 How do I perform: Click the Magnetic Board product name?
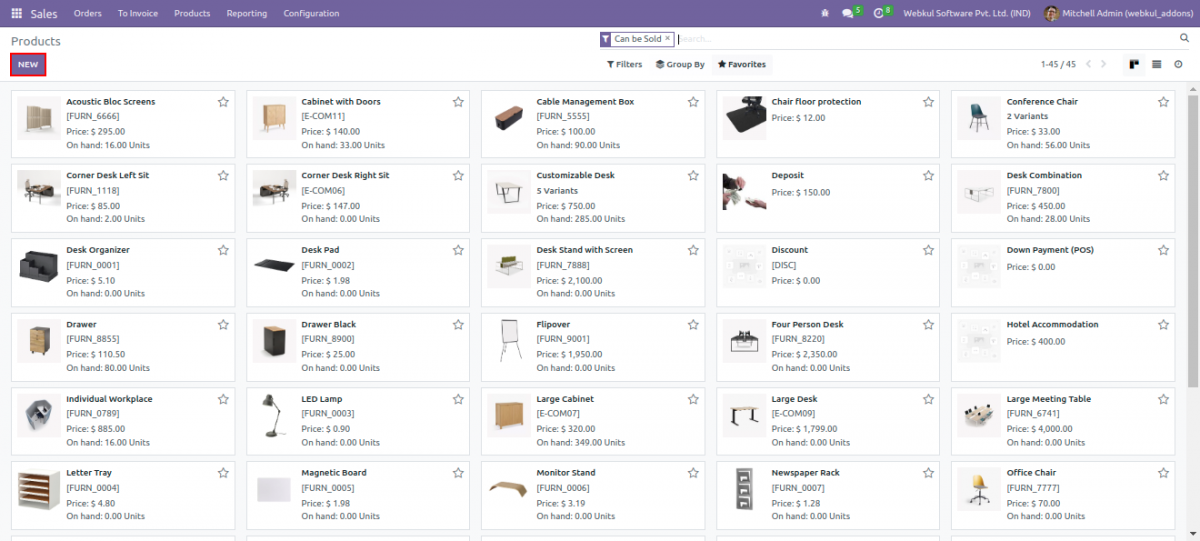(x=334, y=473)
